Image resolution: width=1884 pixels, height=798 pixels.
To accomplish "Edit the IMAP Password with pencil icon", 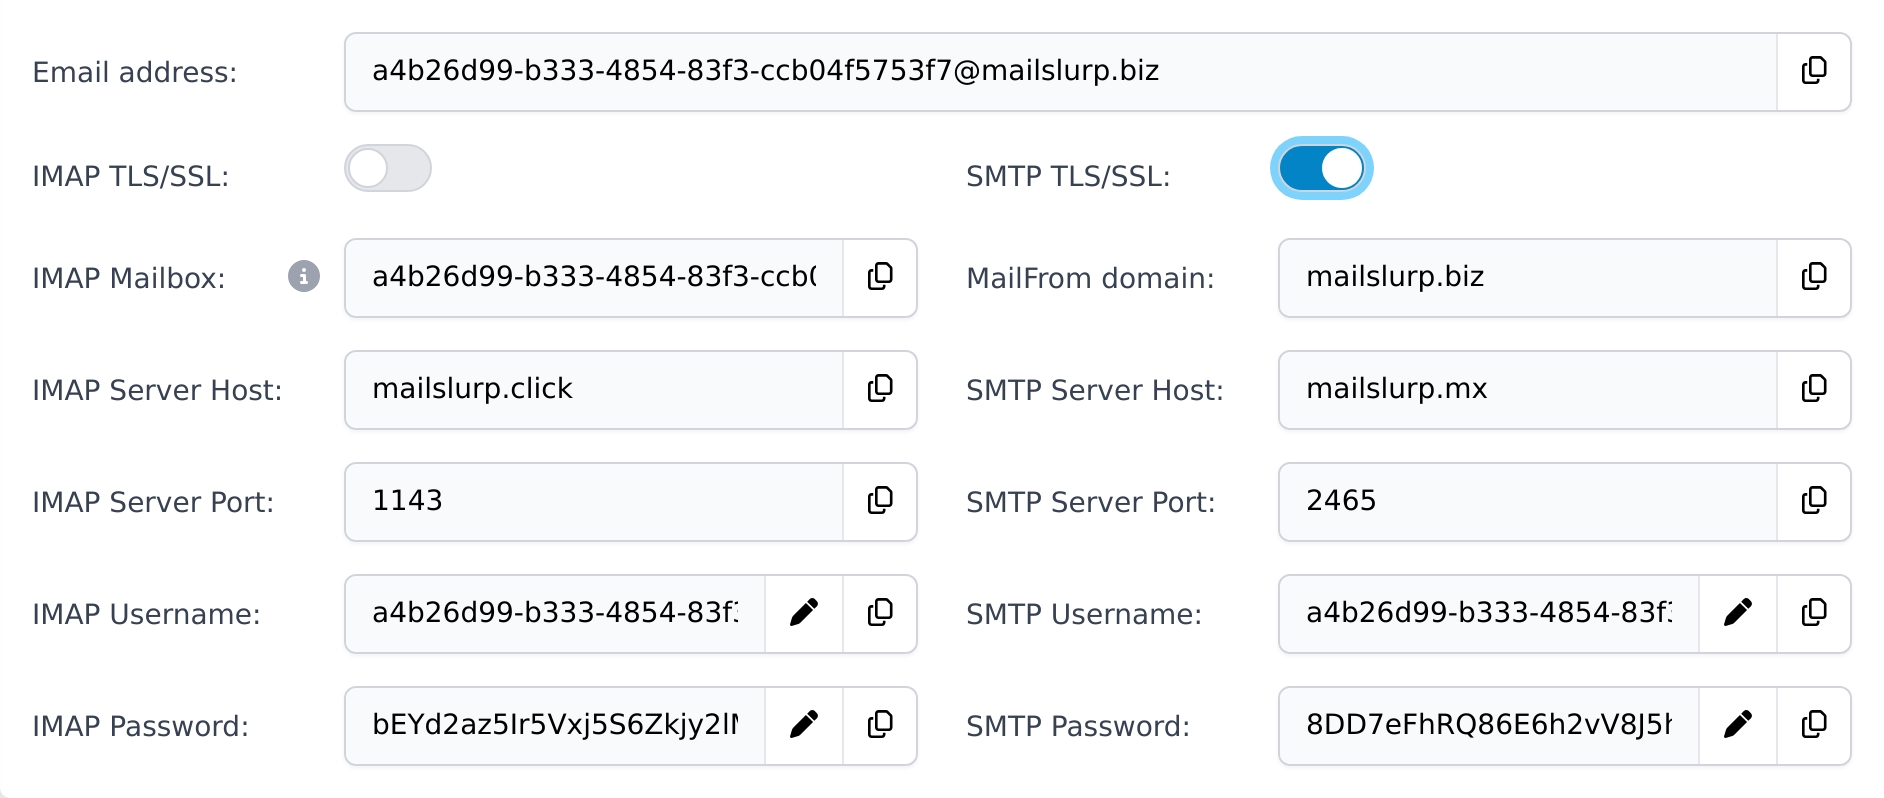I will coord(804,726).
